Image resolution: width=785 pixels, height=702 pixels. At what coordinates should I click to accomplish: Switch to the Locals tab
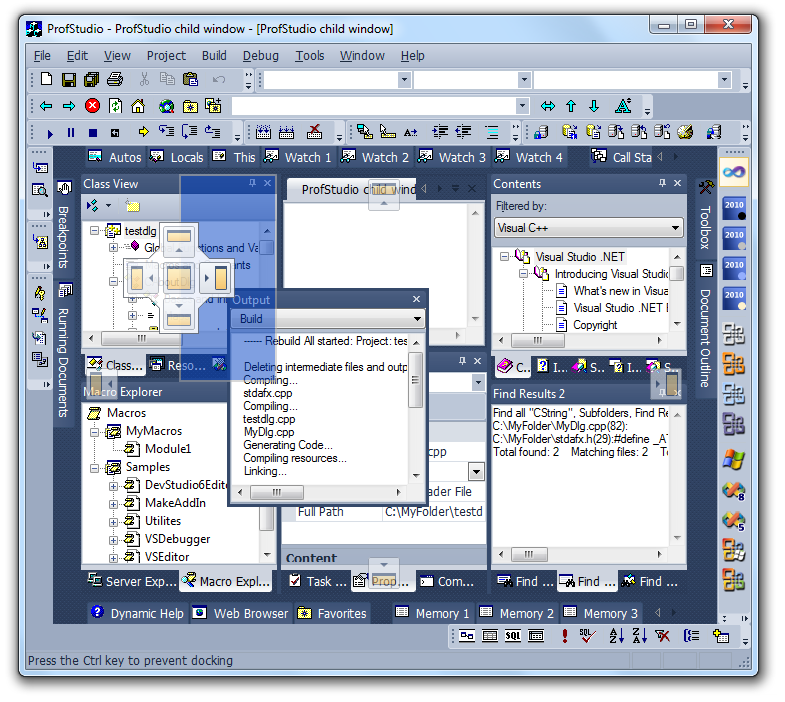(177, 157)
